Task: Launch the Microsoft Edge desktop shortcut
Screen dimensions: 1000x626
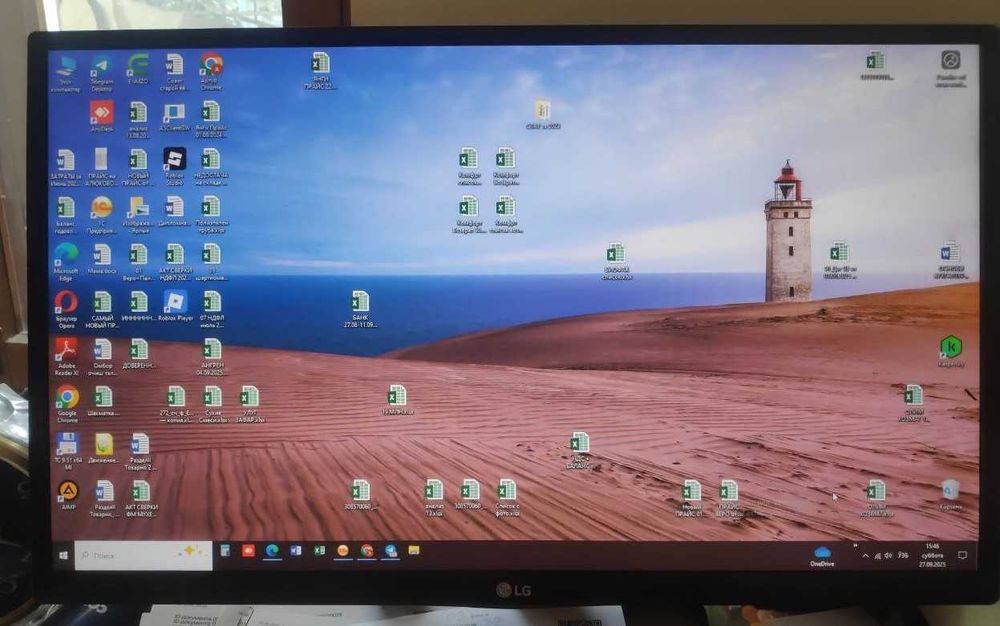Action: [66, 261]
